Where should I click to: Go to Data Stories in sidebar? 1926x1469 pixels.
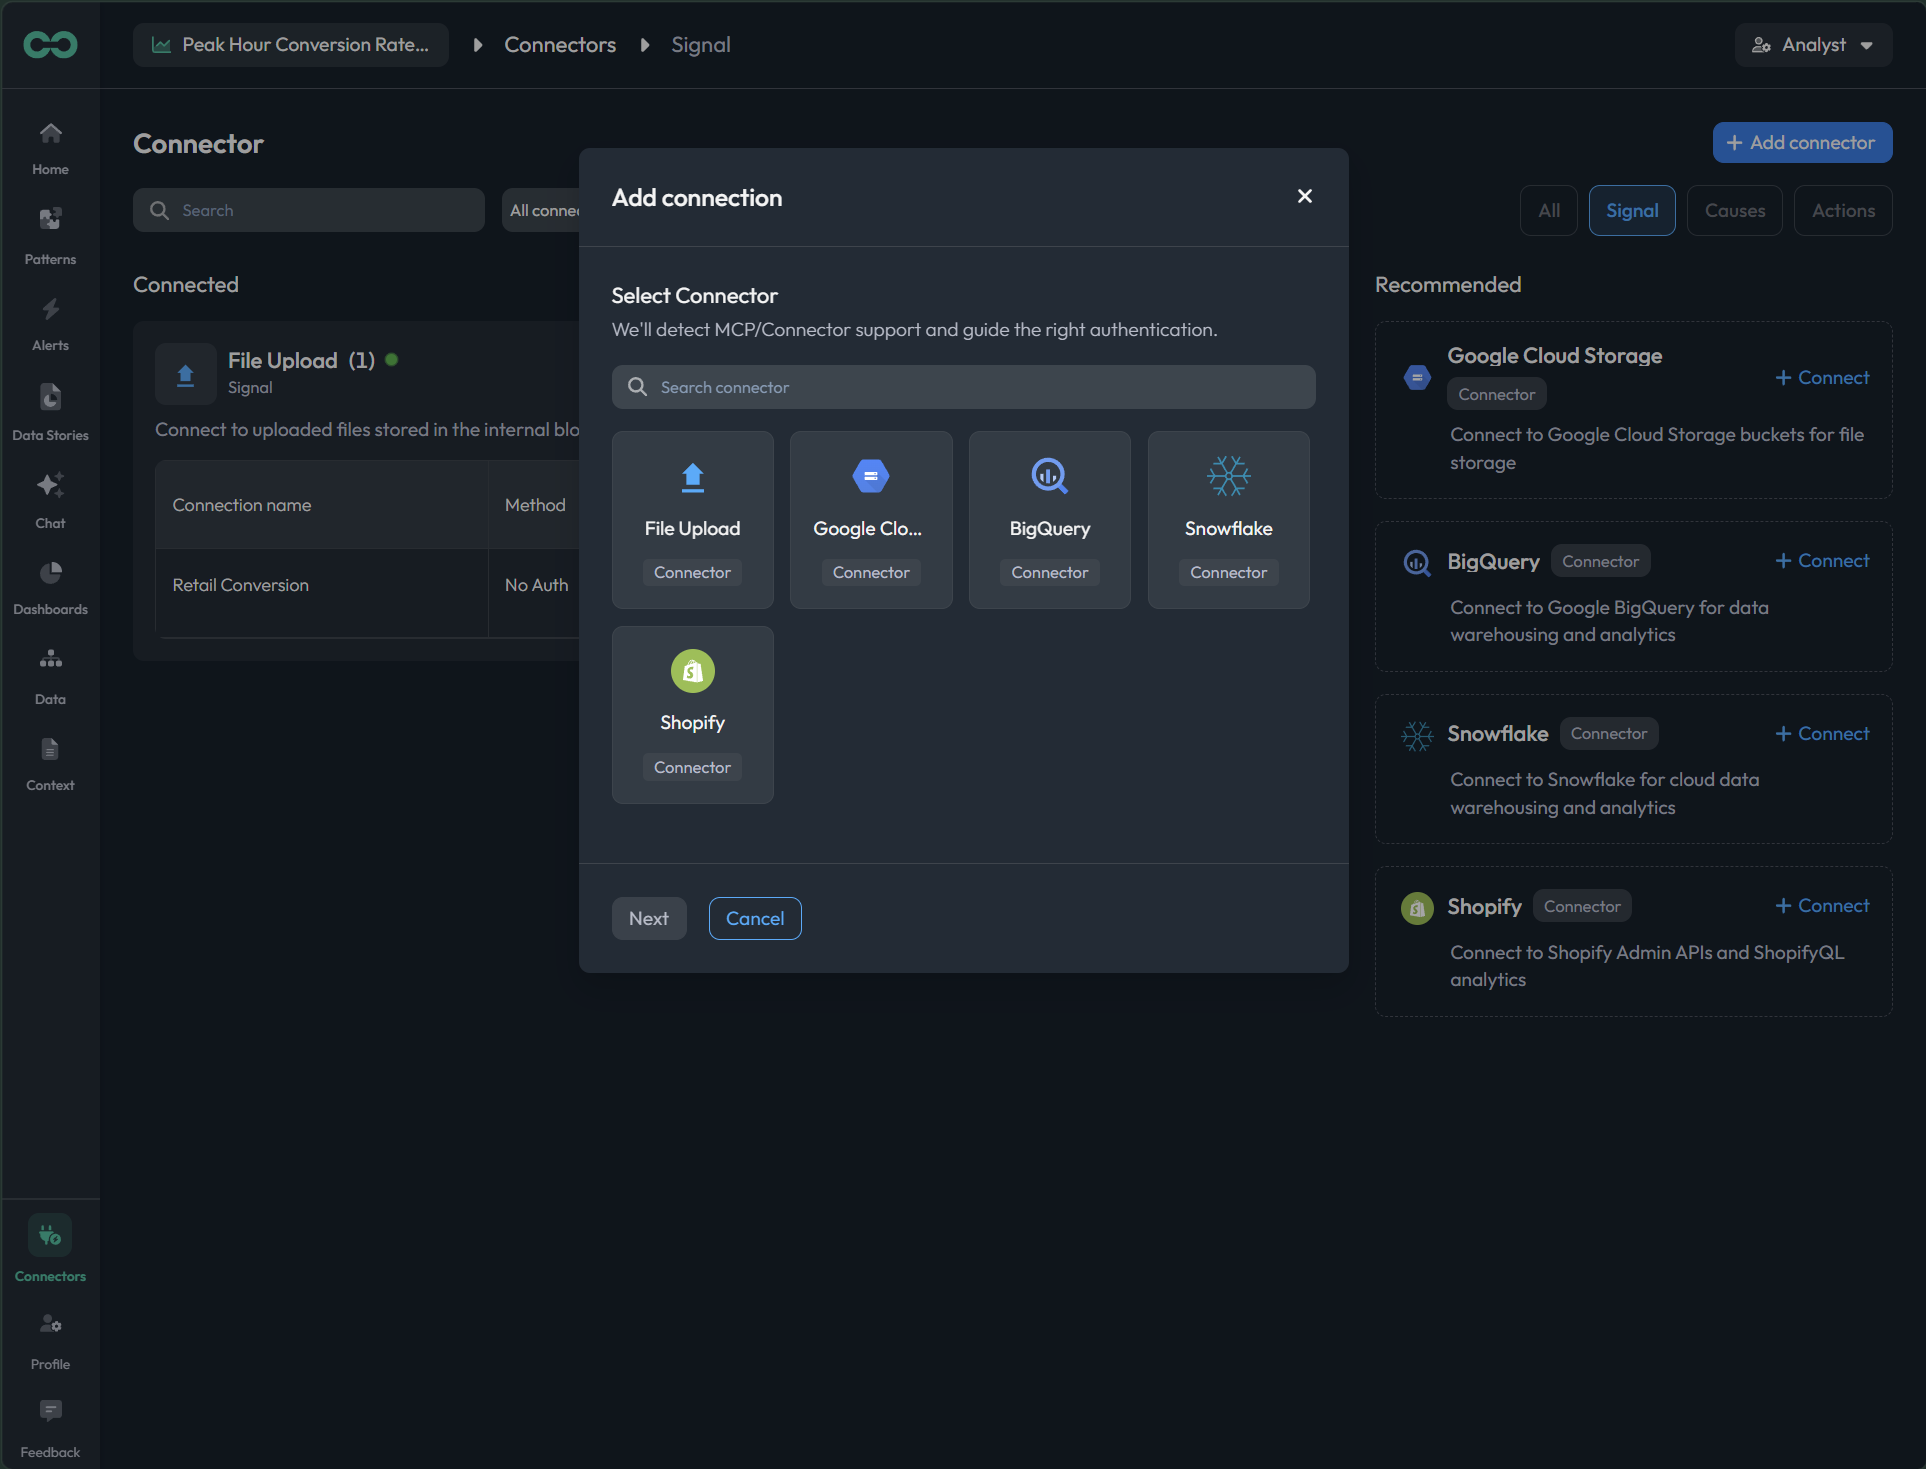click(x=50, y=412)
